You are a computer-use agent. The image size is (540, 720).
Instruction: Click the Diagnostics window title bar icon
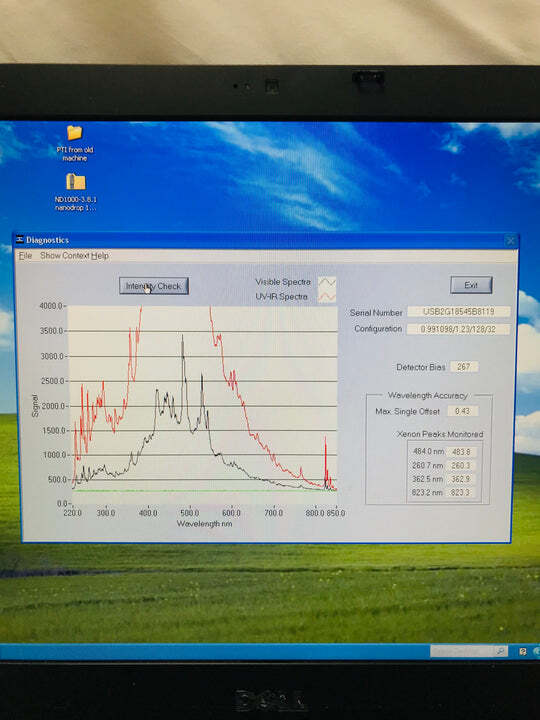pos(20,240)
